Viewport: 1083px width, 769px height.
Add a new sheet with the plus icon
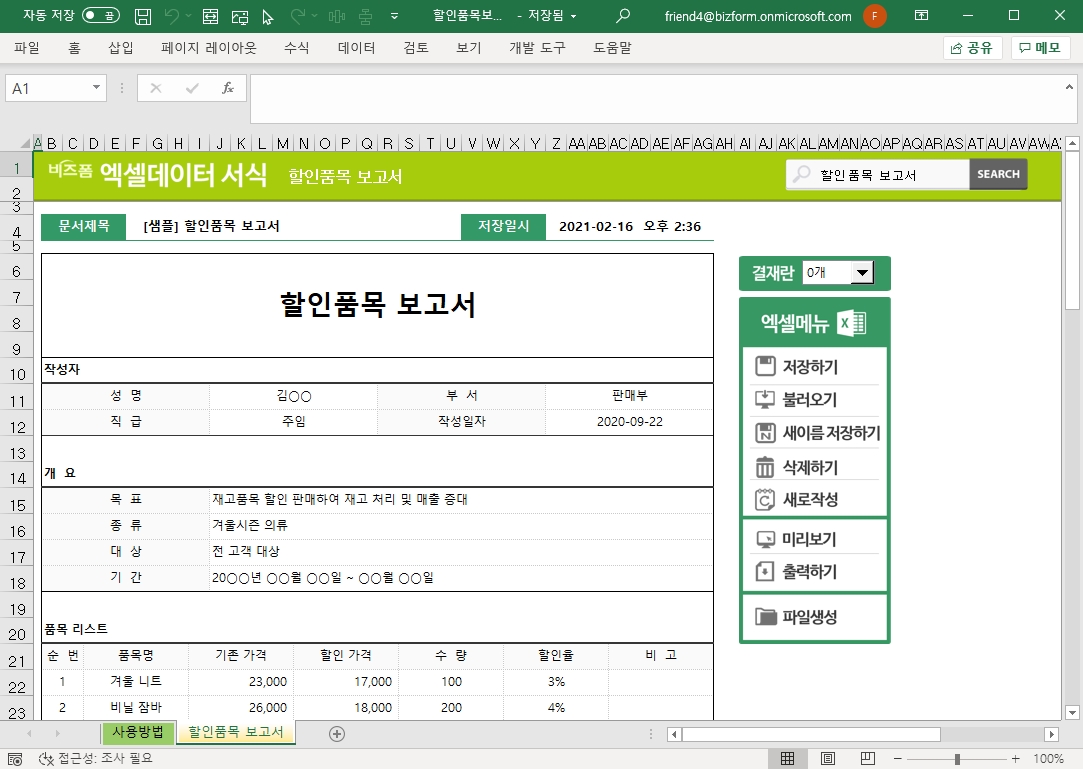point(337,734)
